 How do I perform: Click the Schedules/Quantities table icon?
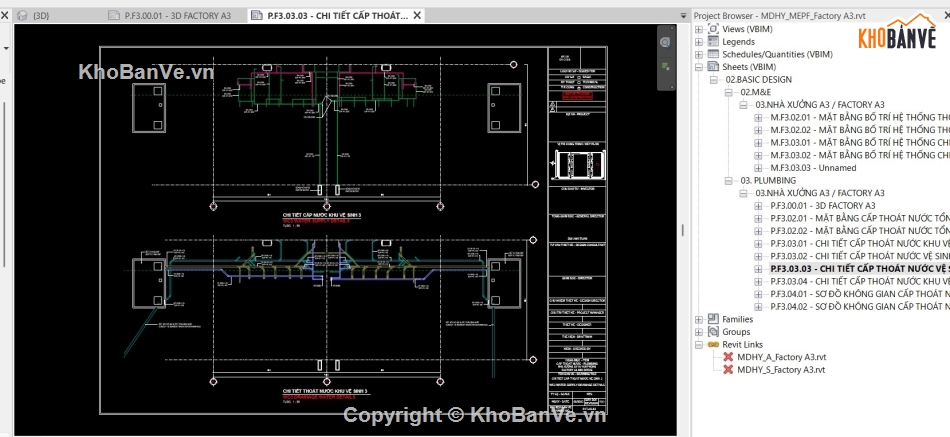(713, 54)
